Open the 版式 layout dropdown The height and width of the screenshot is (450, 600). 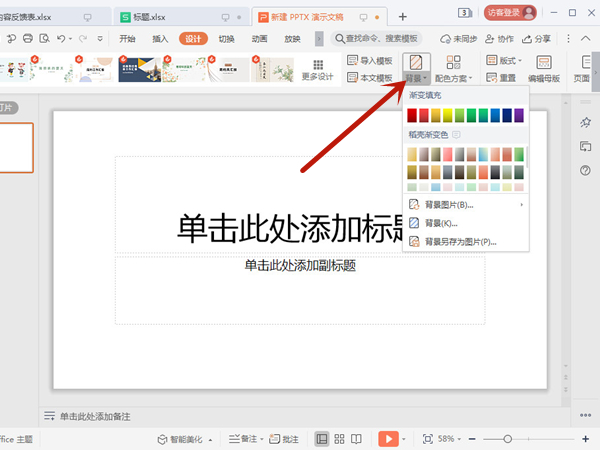click(x=504, y=61)
